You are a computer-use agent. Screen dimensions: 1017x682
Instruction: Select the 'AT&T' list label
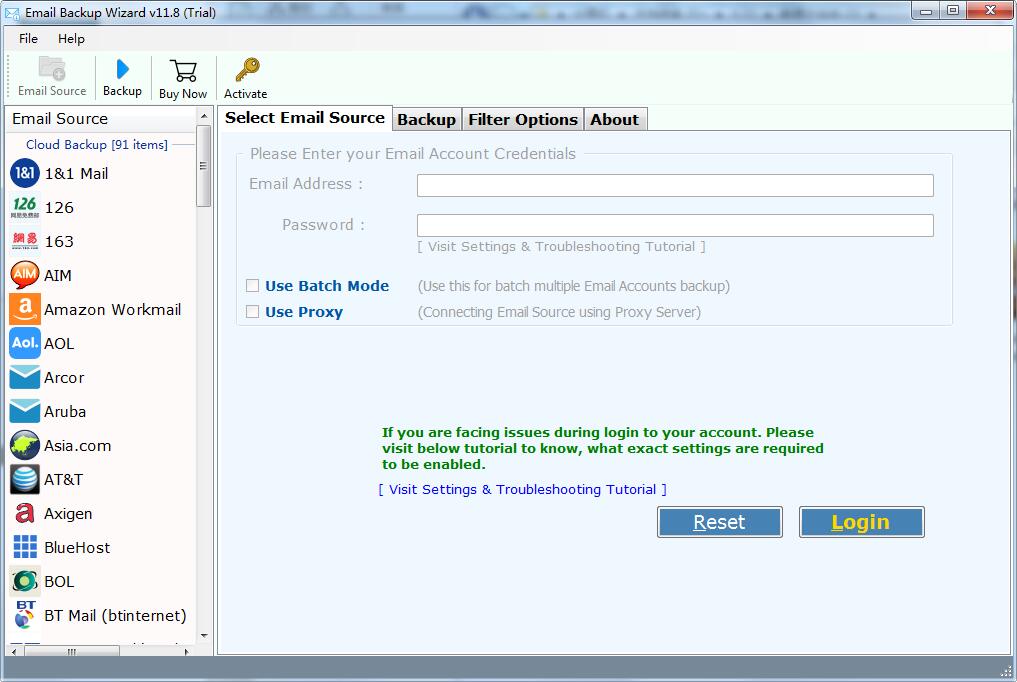[x=64, y=480]
